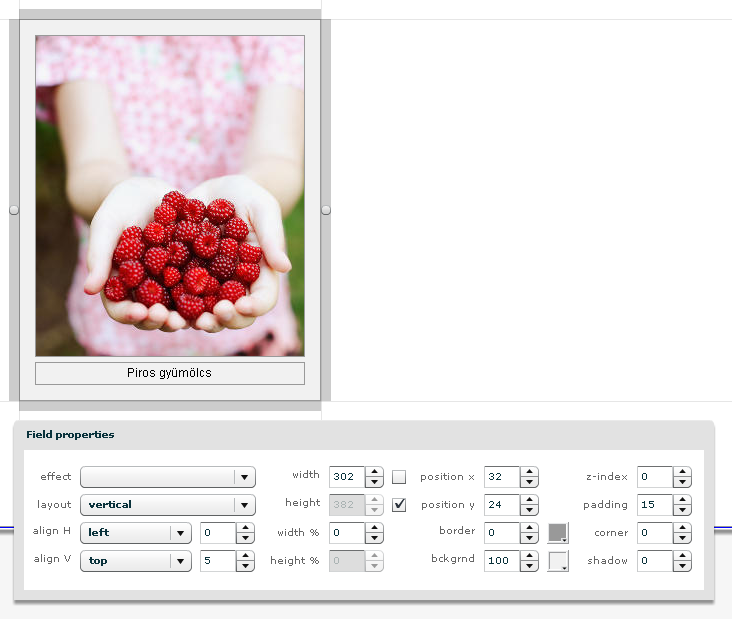
Task: Open the effect dropdown
Action: coord(245,477)
